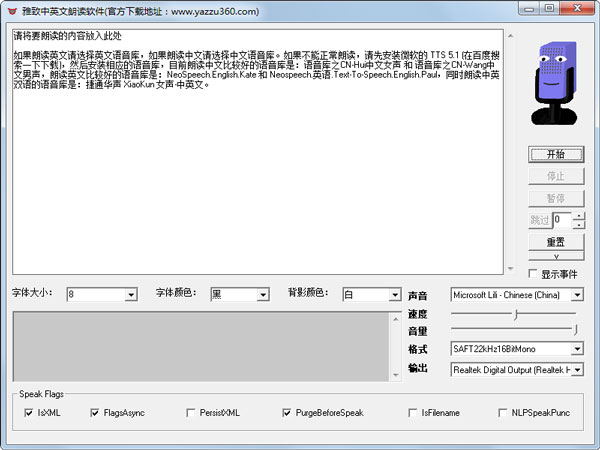Disable the PurgeBeforeSpeak checkbox

click(x=287, y=412)
